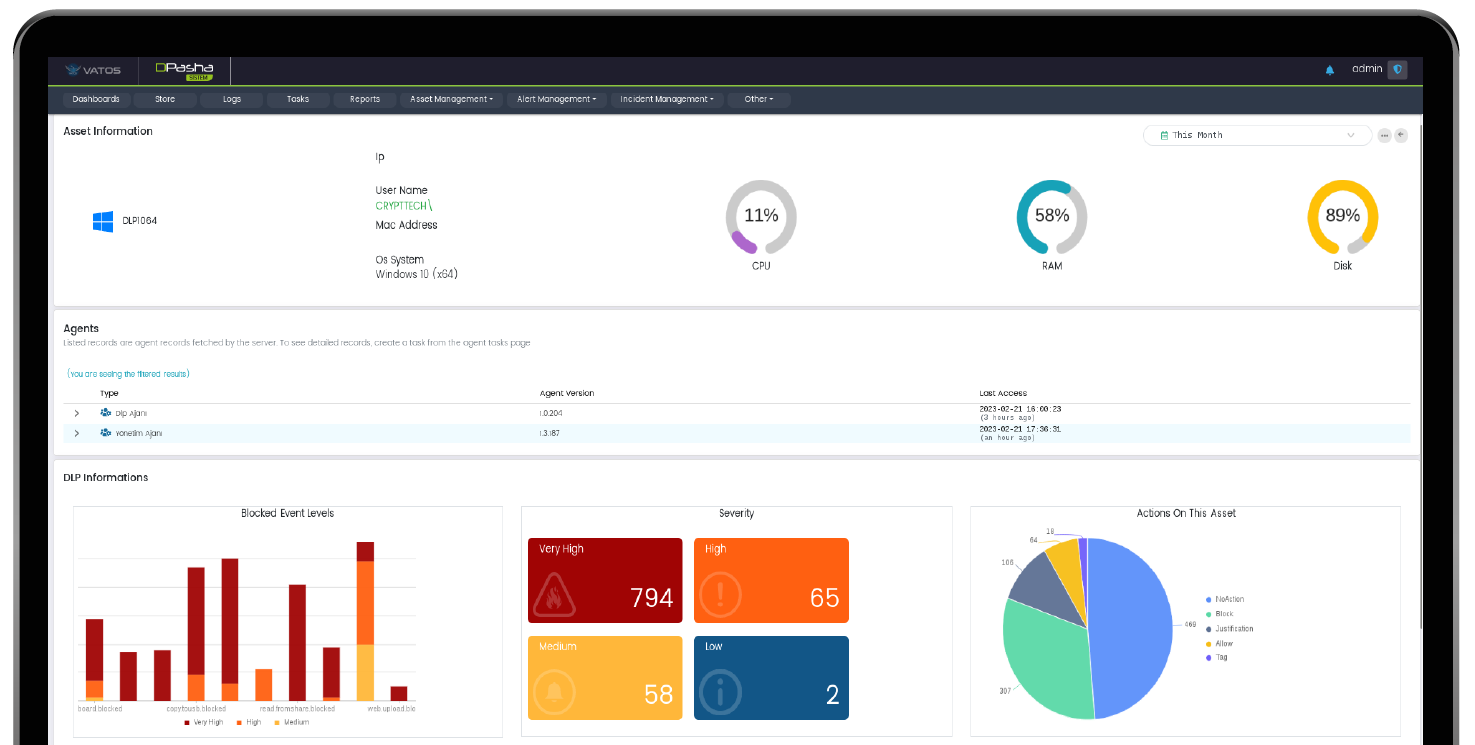The height and width of the screenshot is (745, 1475).
Task: Click the flame warning icon on Very High card
Action: coord(554,595)
